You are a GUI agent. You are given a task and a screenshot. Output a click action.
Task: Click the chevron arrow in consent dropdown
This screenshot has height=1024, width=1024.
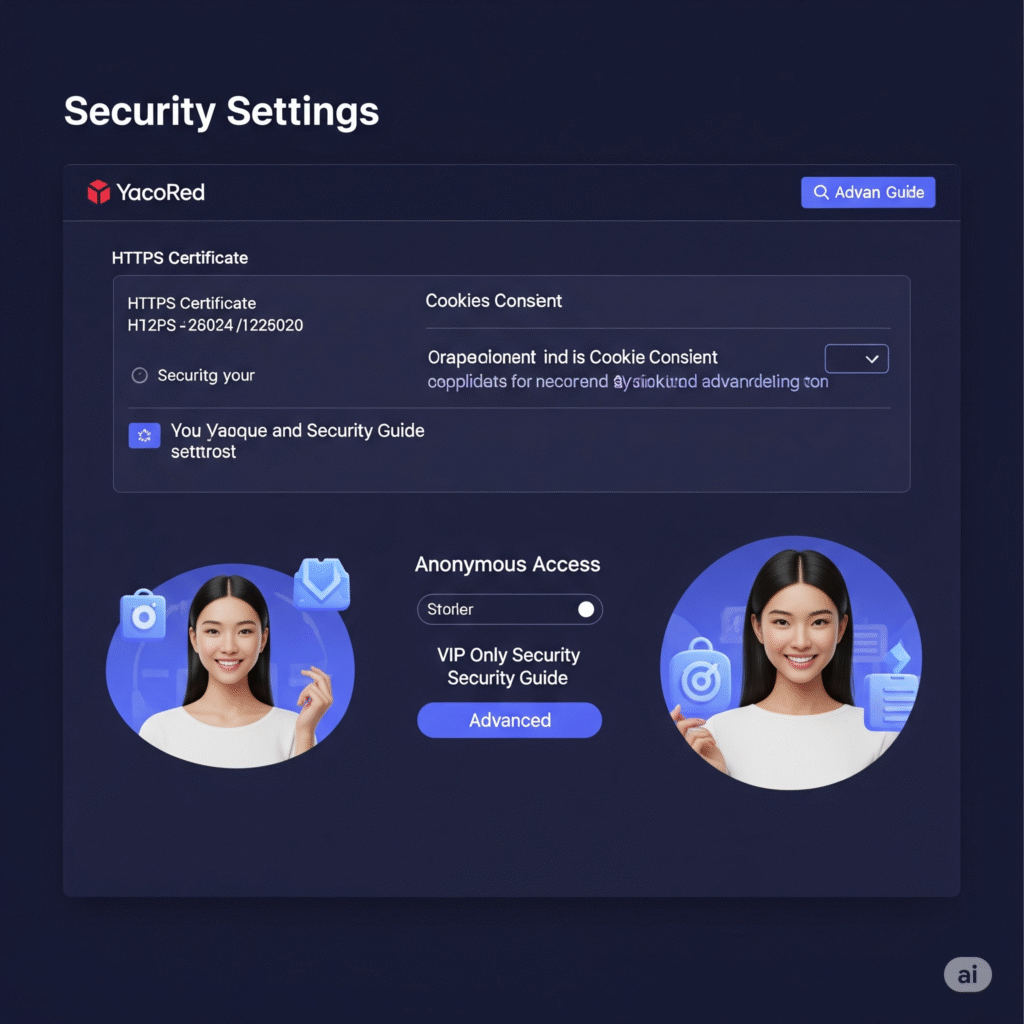pyautogui.click(x=872, y=359)
